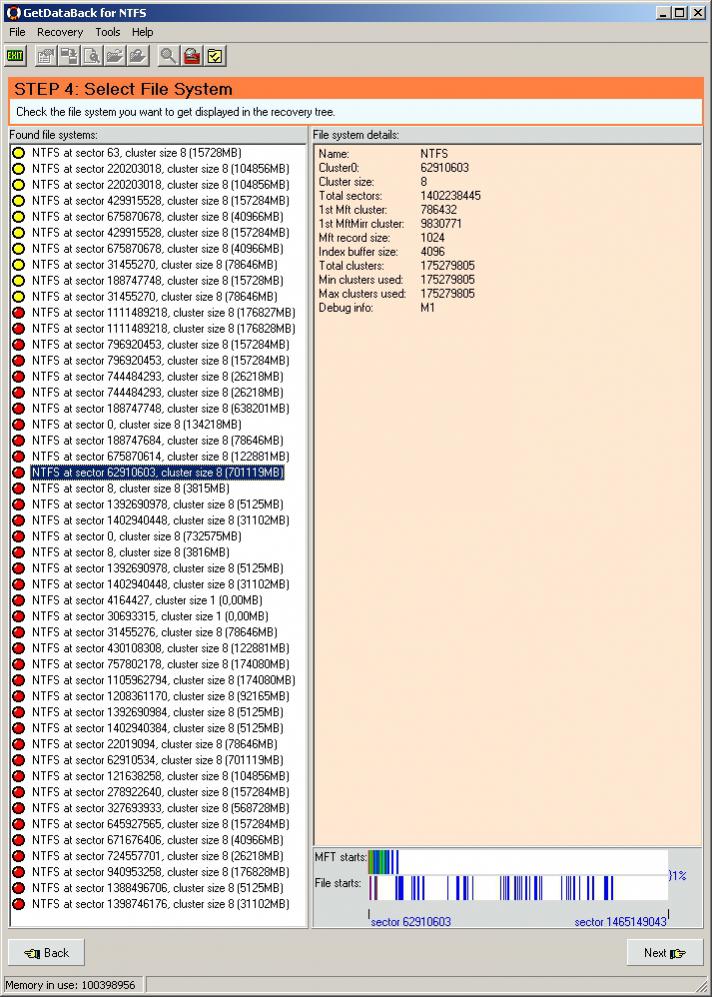Click 1st Mft cluster value 786432
This screenshot has height=997, width=712.
438,210
